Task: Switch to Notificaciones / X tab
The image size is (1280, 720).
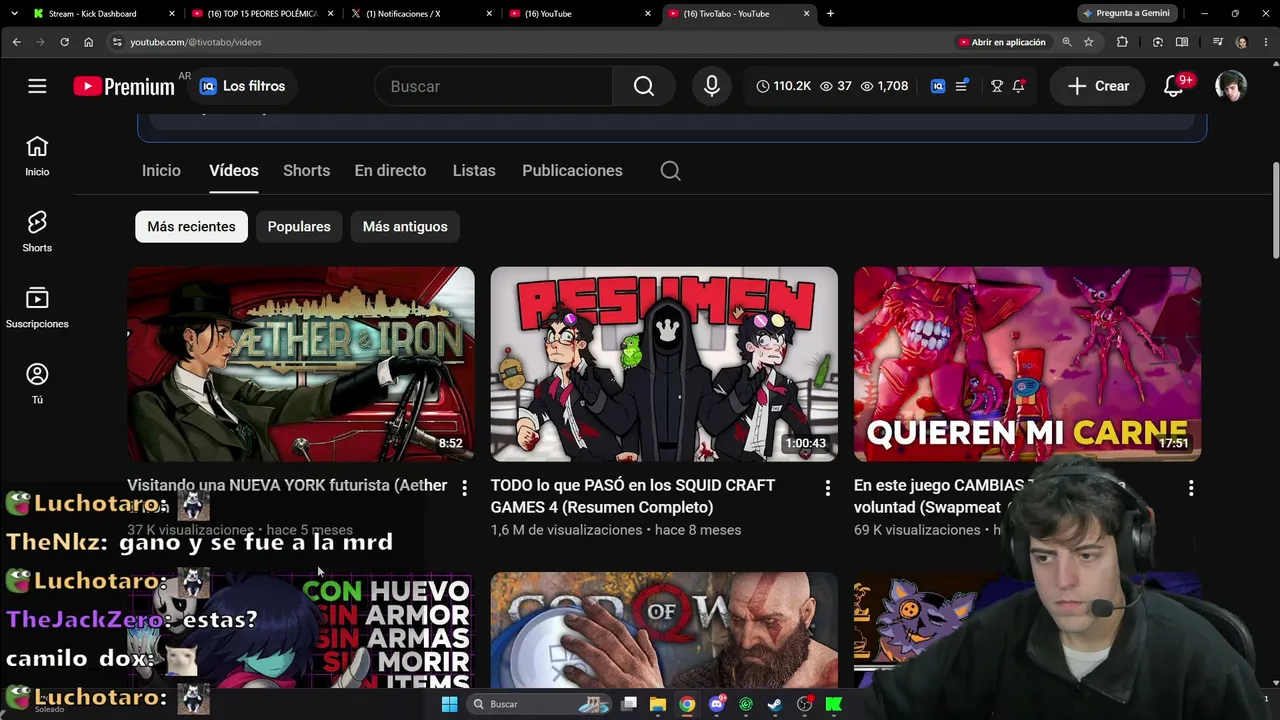Action: pyautogui.click(x=421, y=14)
